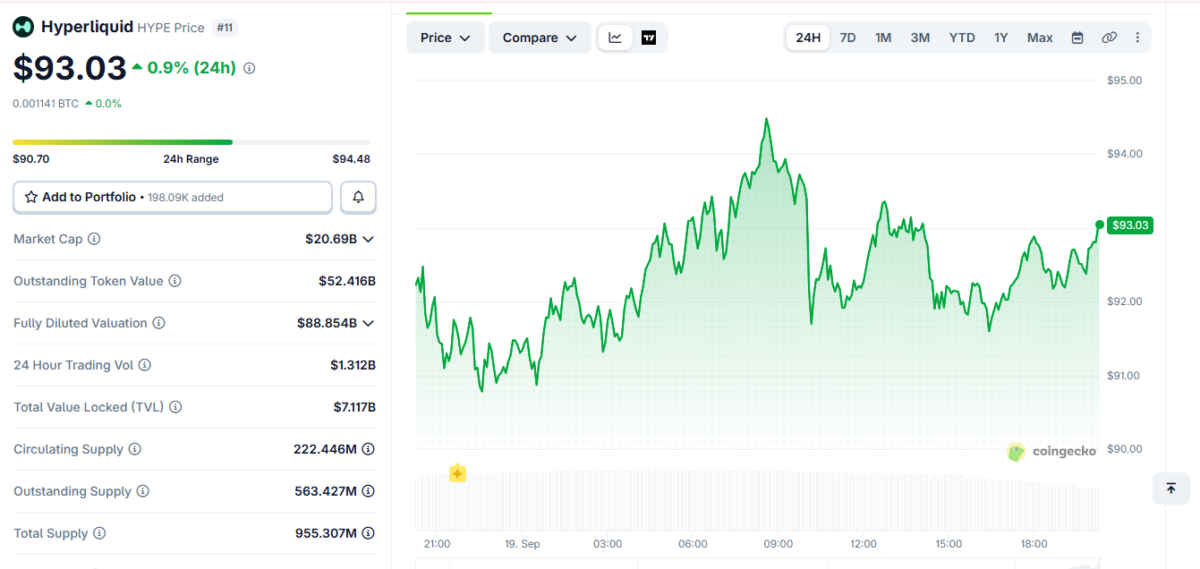This screenshot has height=569, width=1200.
Task: Select the YTD timeframe tab
Action: pos(962,38)
